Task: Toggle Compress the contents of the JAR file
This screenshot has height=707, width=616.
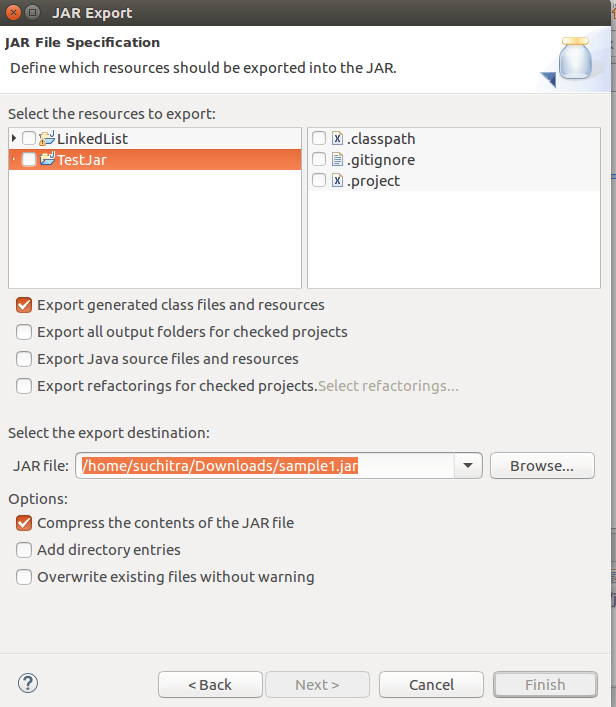Action: point(24,523)
